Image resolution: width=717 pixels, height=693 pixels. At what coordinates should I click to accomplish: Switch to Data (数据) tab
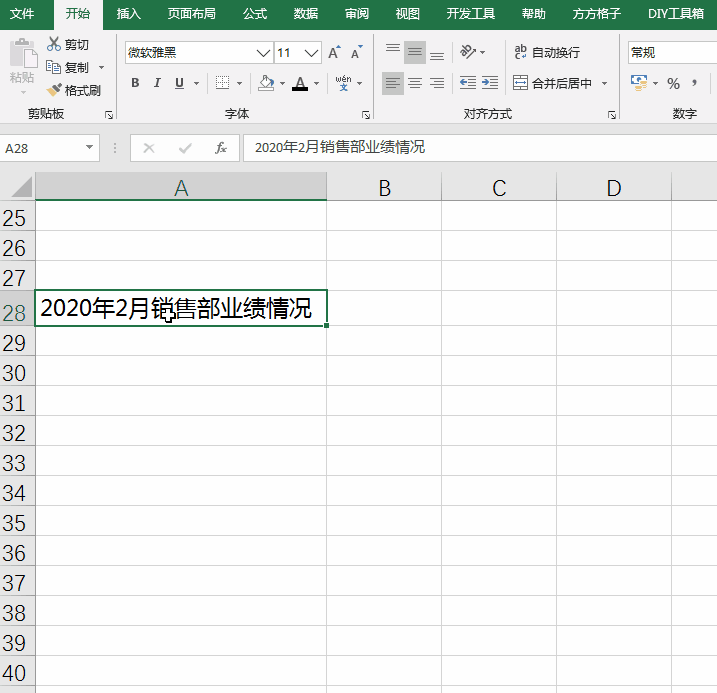coord(305,14)
